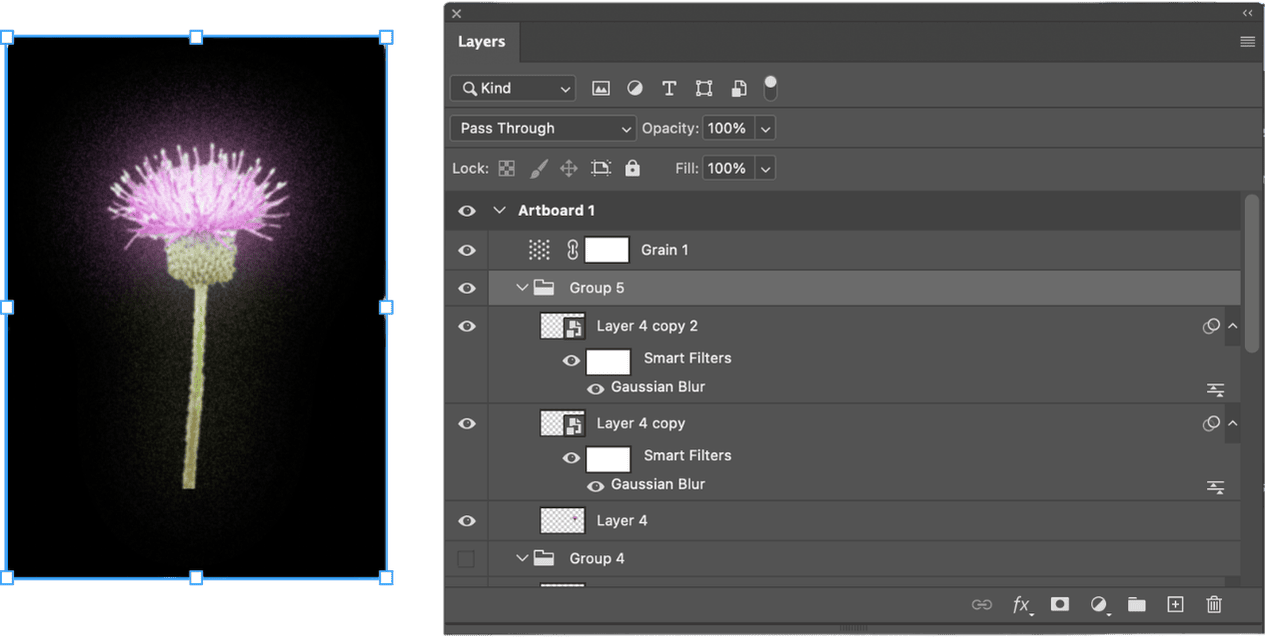Filter for shape layers icon

click(704, 88)
